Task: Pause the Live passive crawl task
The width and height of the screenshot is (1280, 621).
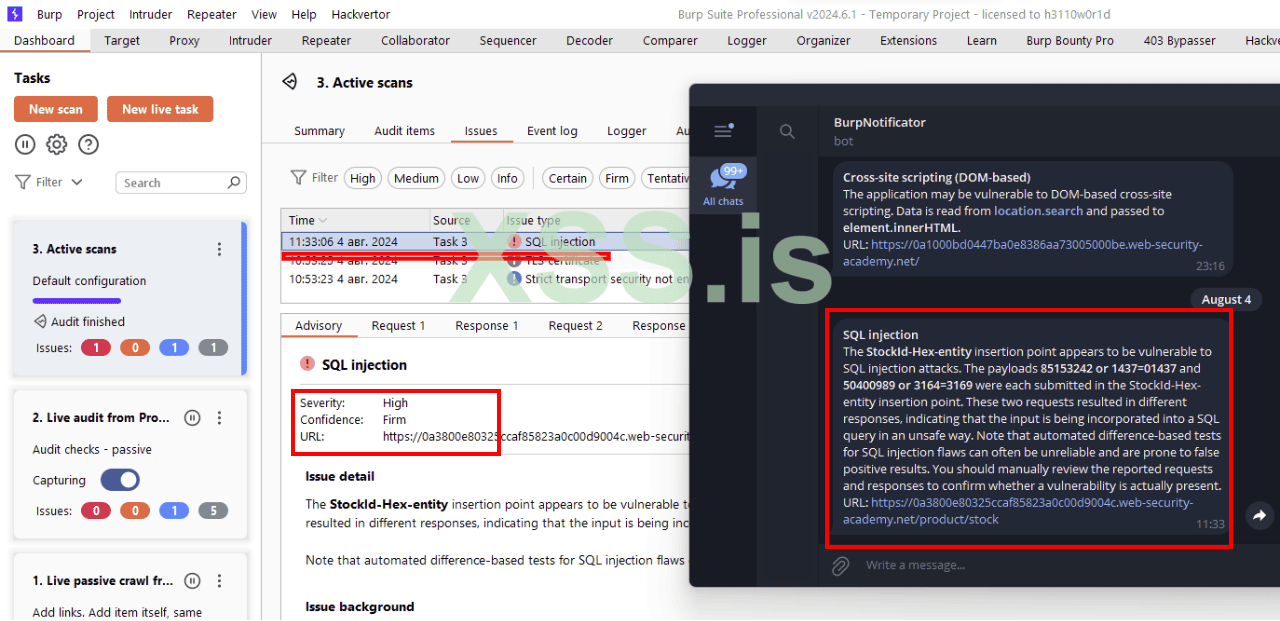Action: coord(193,580)
